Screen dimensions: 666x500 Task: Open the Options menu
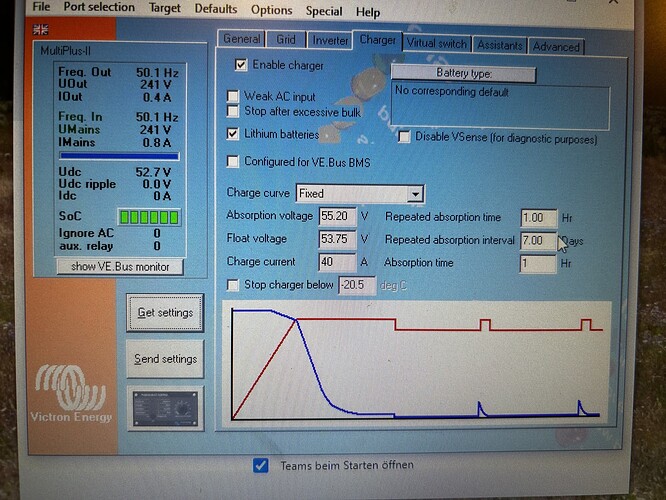click(x=271, y=10)
